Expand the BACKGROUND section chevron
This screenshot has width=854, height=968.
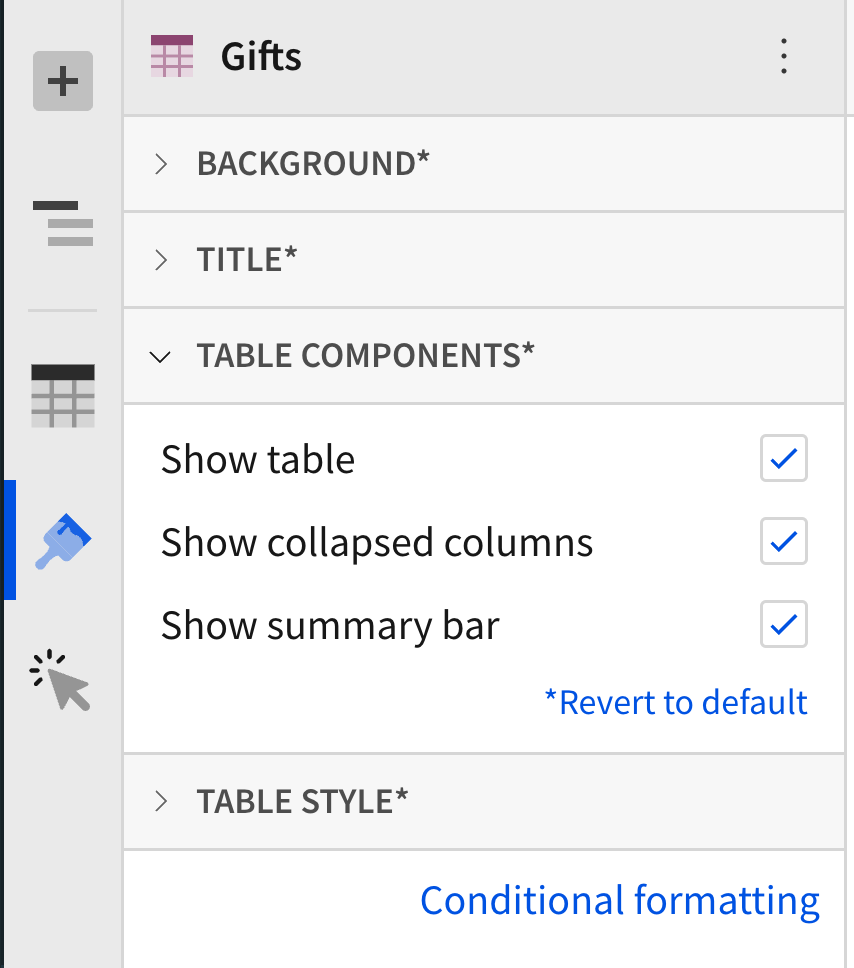pos(161,164)
